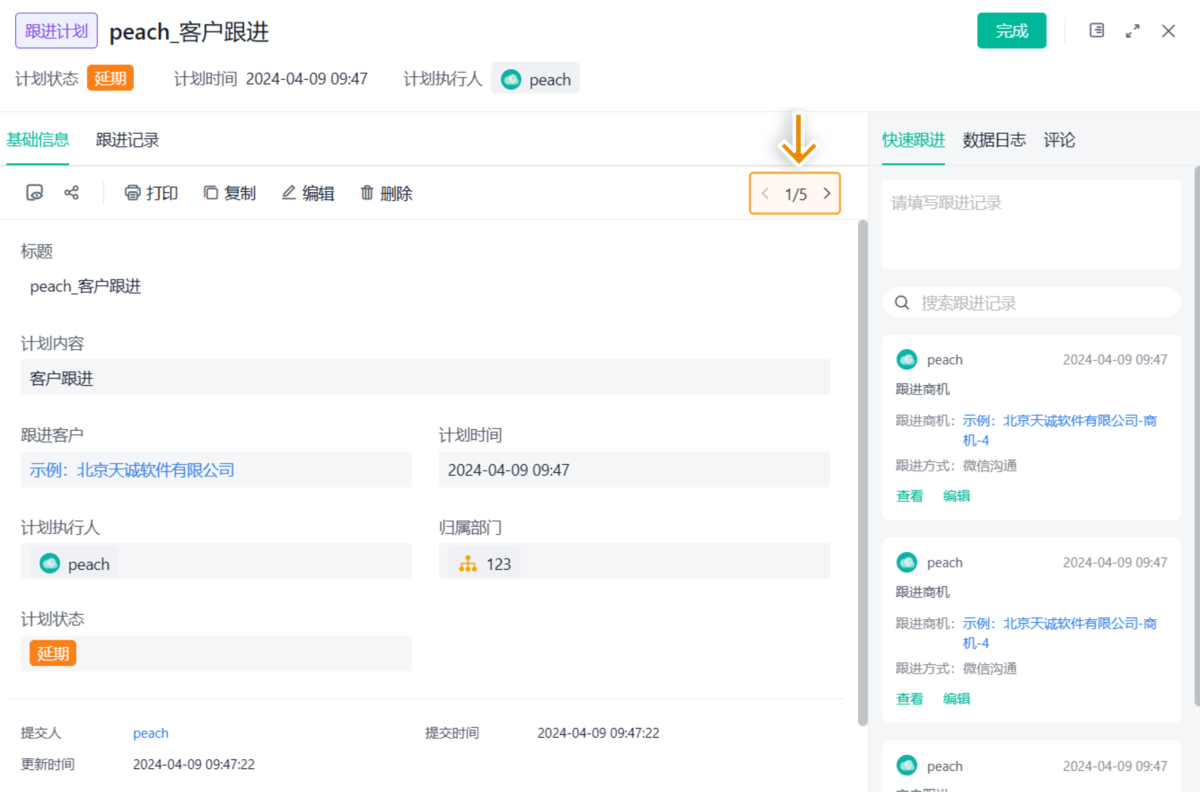This screenshot has height=792, width=1200.
Task: Click the 更新时间 value 2024-04-09 09:47:22
Action: [x=194, y=764]
